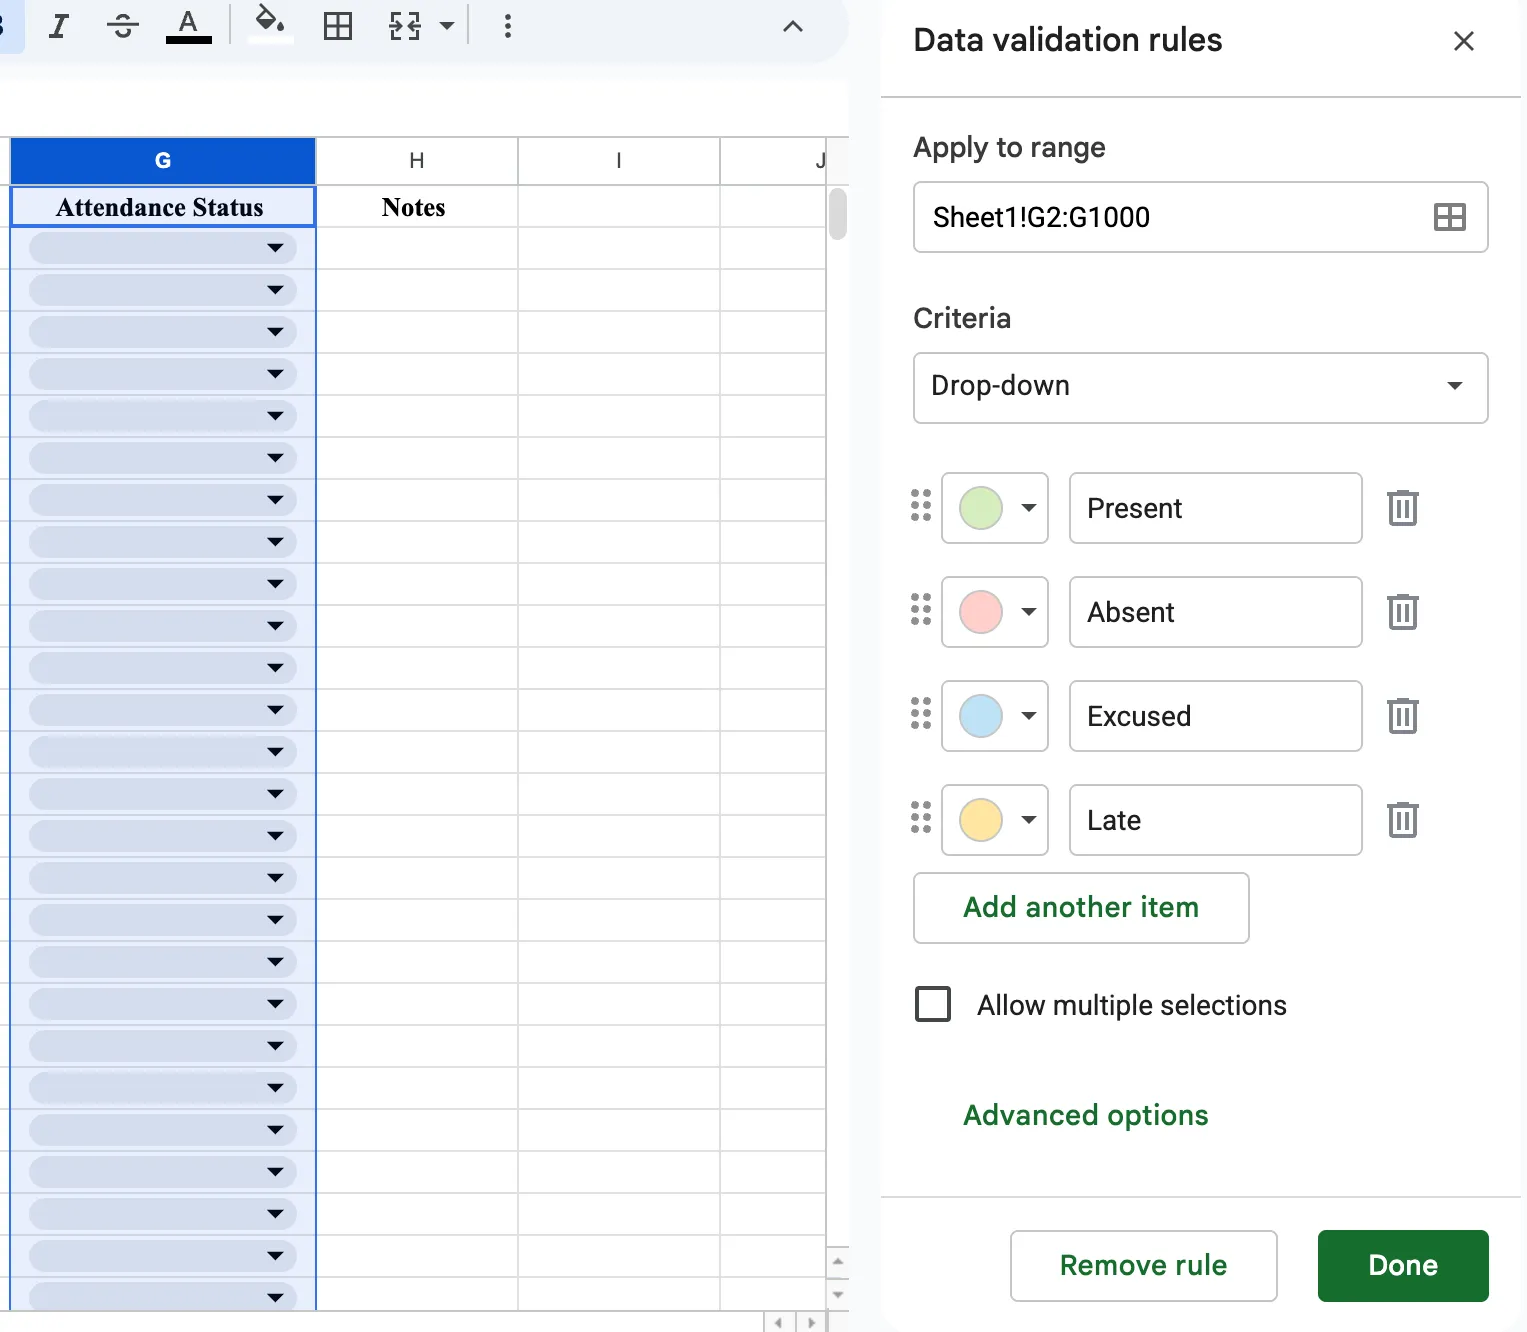Click the scroll down arrow of the sheet

tap(838, 1294)
